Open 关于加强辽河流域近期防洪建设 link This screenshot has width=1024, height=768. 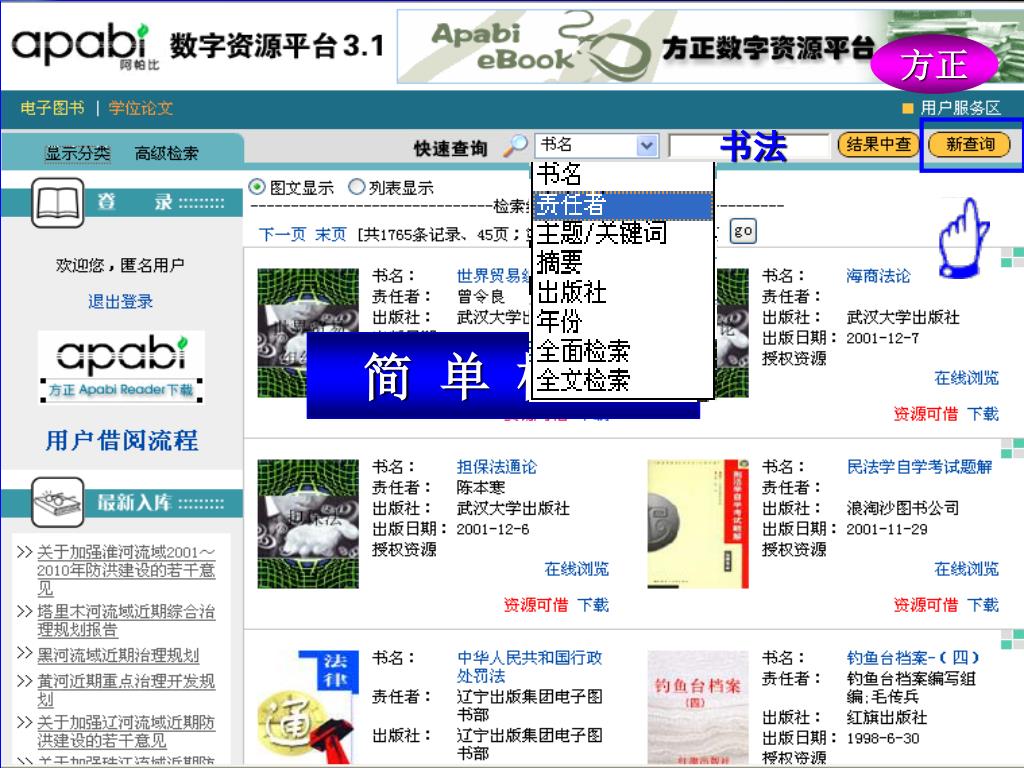(125, 731)
